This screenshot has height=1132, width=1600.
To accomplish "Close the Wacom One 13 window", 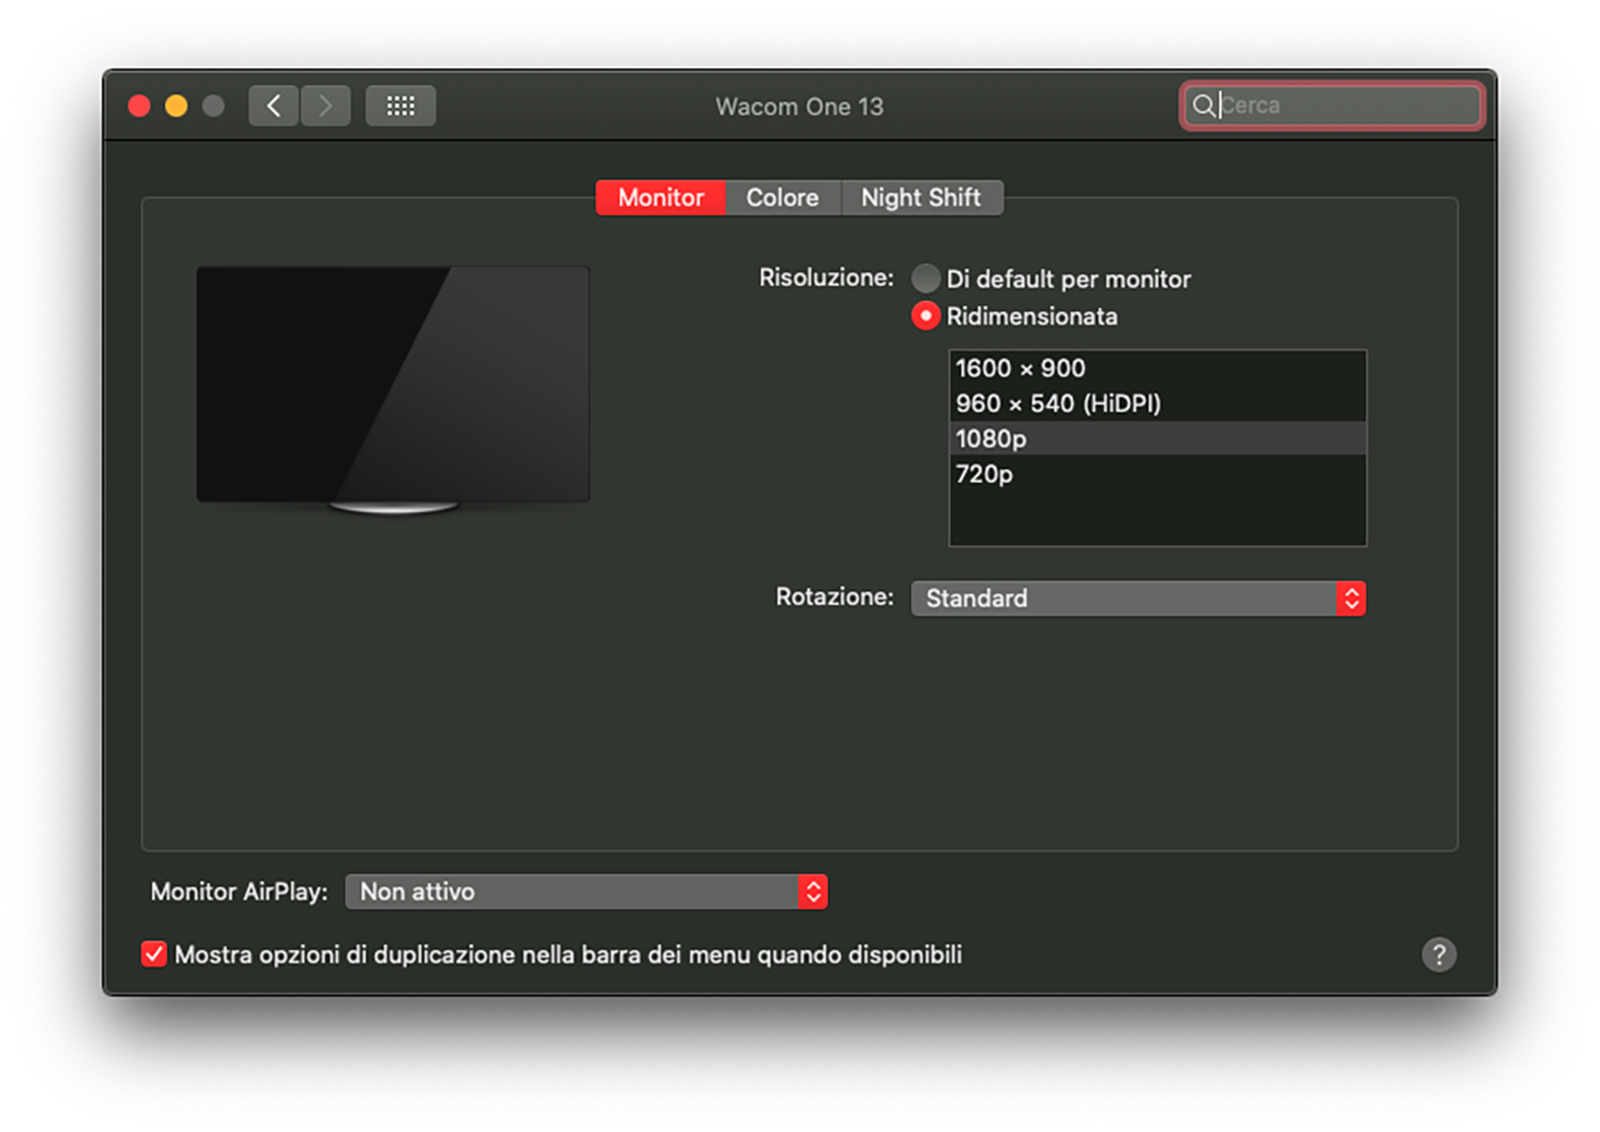I will (139, 106).
